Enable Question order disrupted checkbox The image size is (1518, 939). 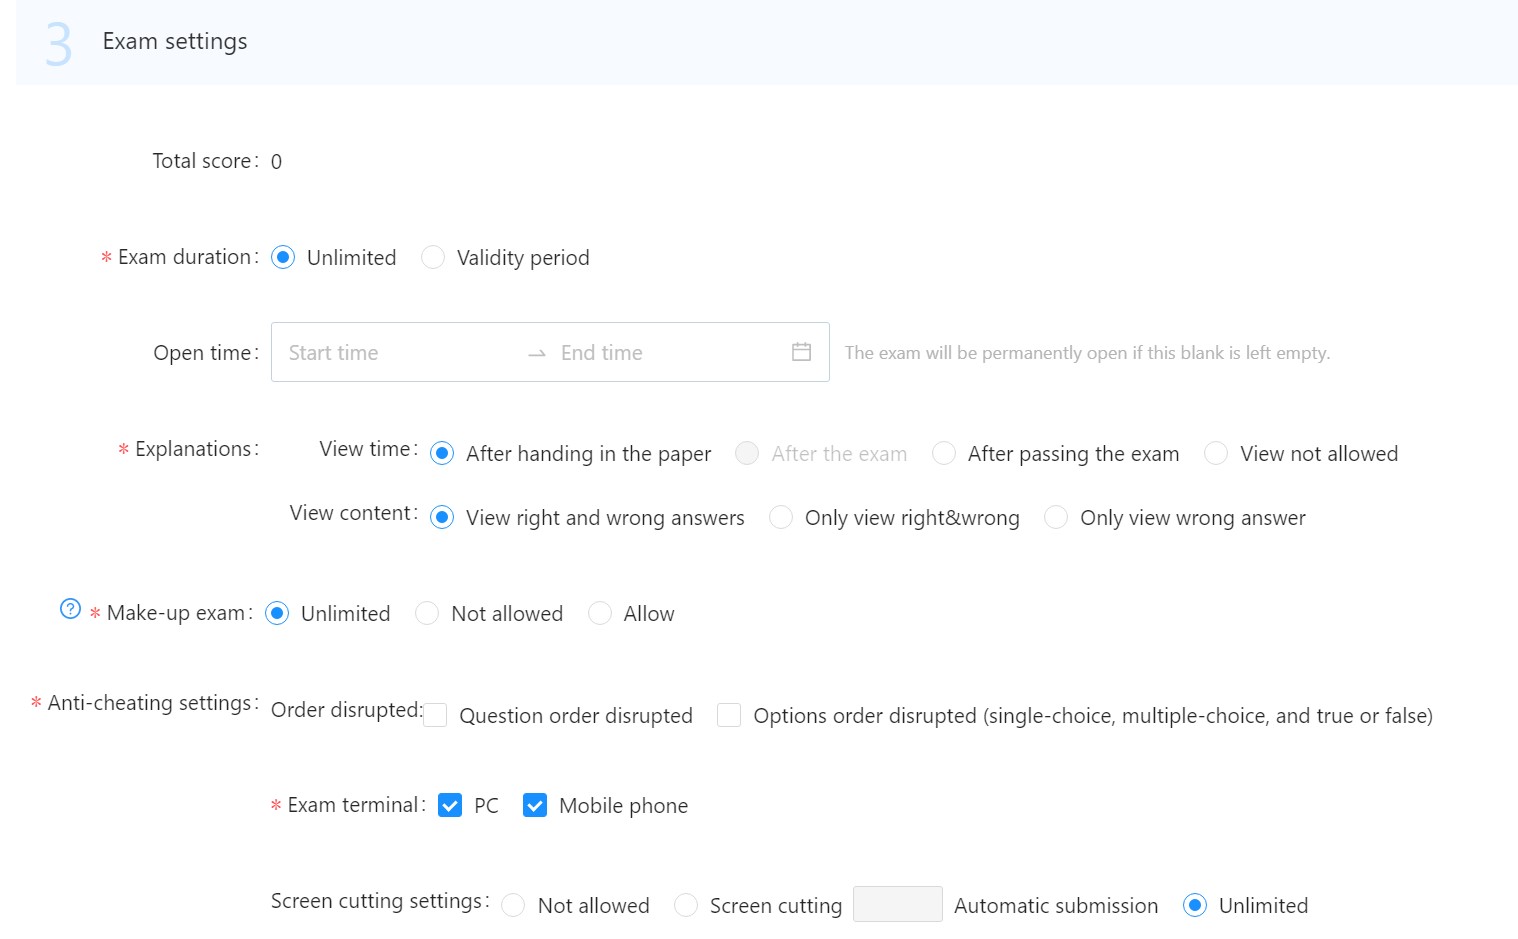pos(435,715)
